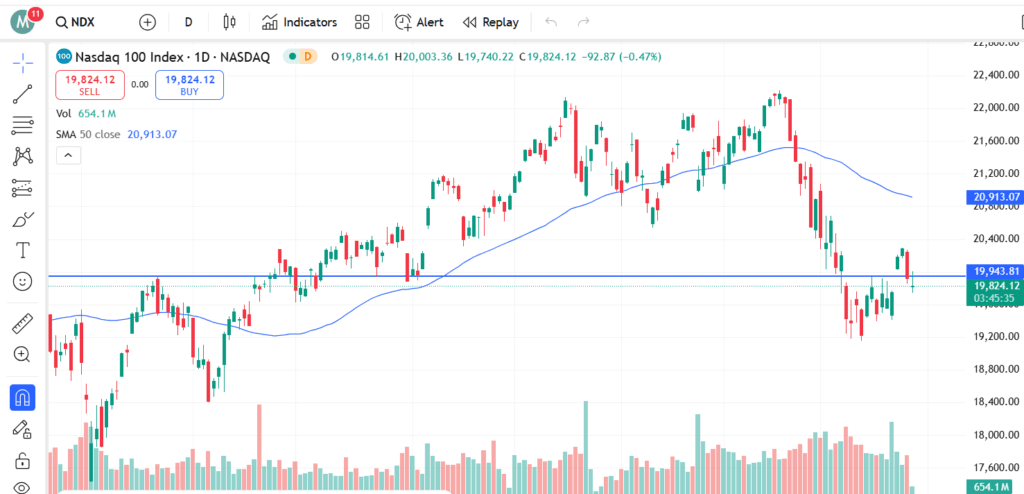Toggle magnet mode snapping
The image size is (1024, 494).
coord(23,397)
